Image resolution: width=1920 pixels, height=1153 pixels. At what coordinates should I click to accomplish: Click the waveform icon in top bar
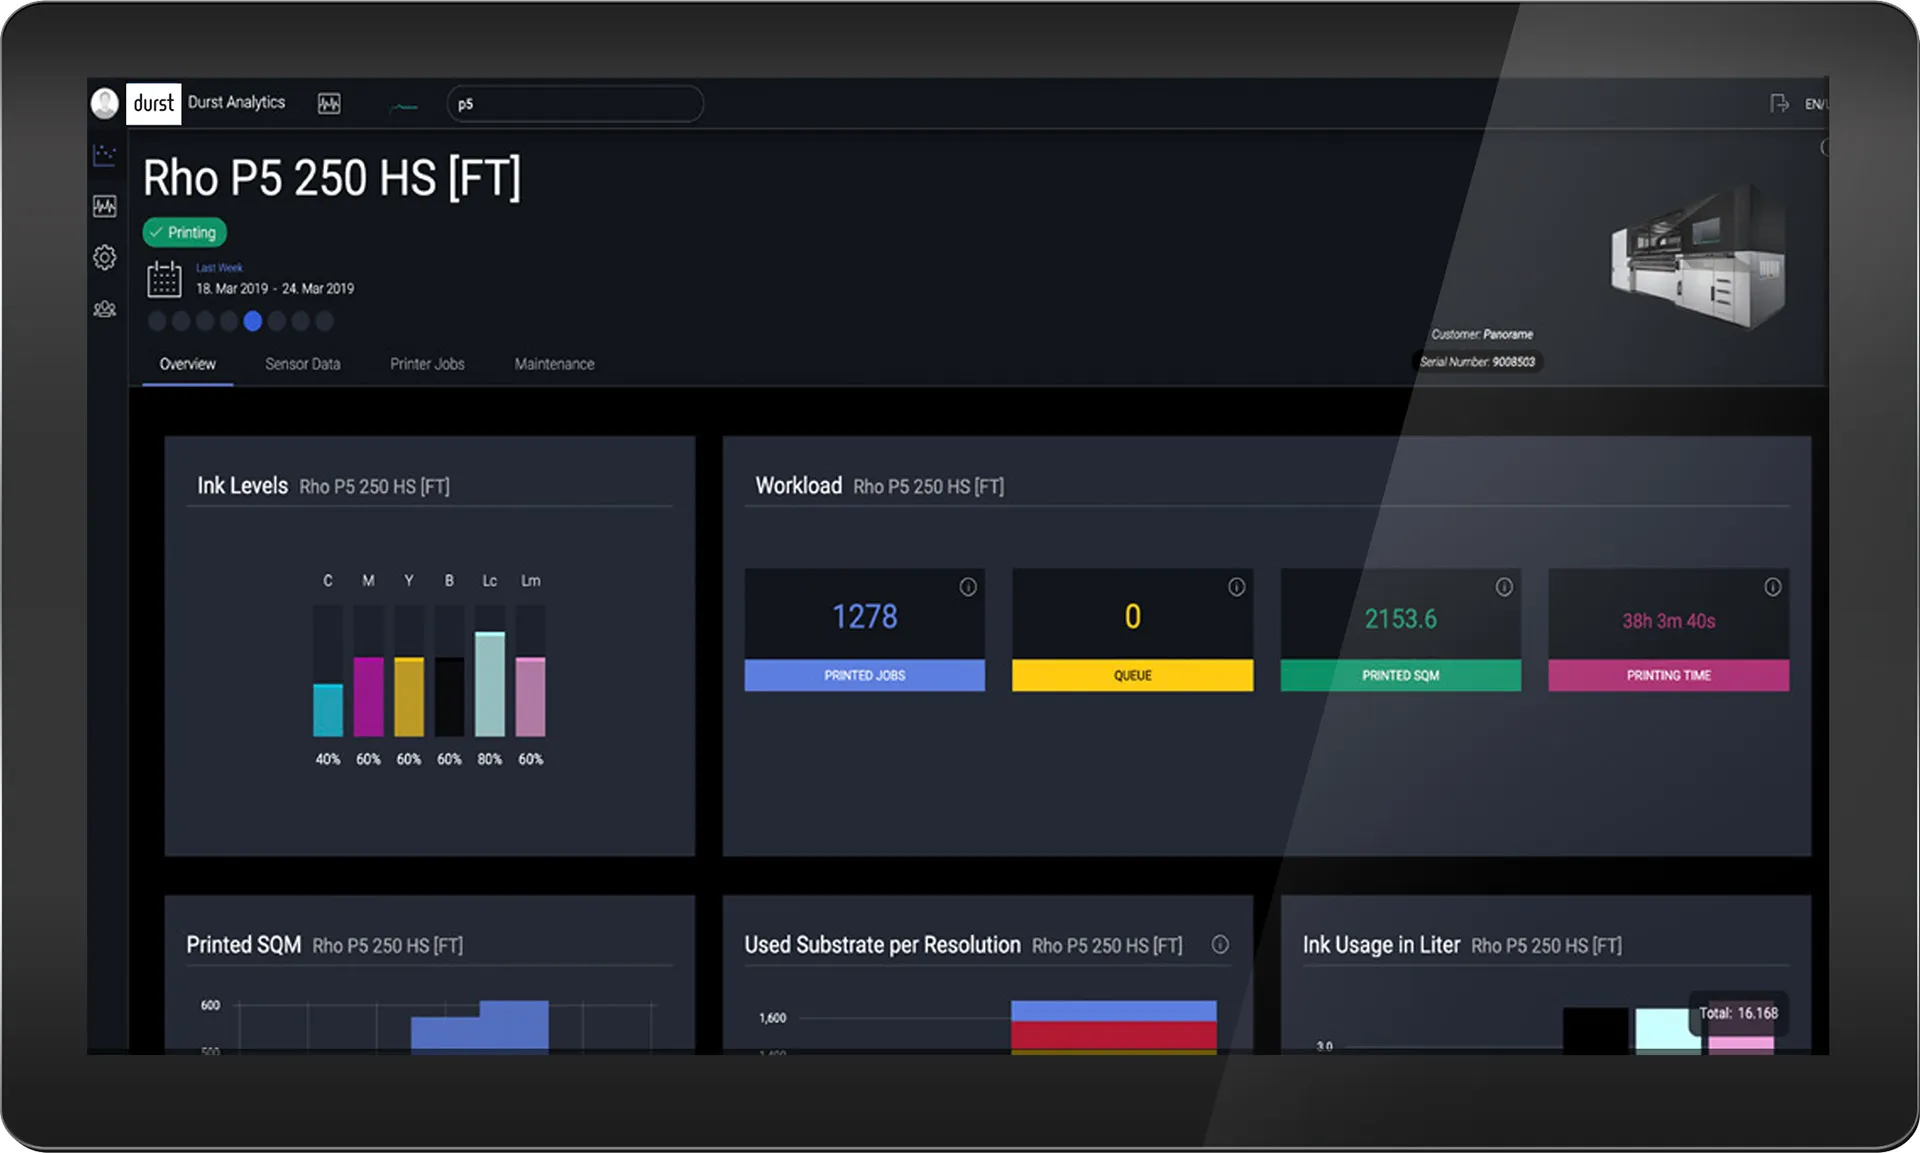tap(329, 103)
